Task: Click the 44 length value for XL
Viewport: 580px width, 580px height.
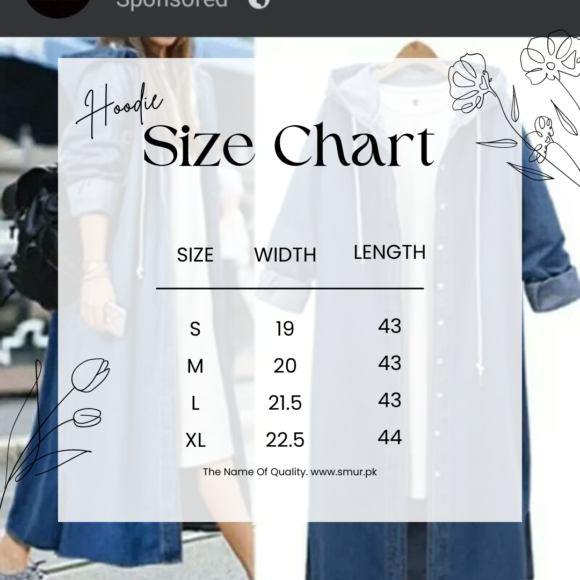Action: 390,437
